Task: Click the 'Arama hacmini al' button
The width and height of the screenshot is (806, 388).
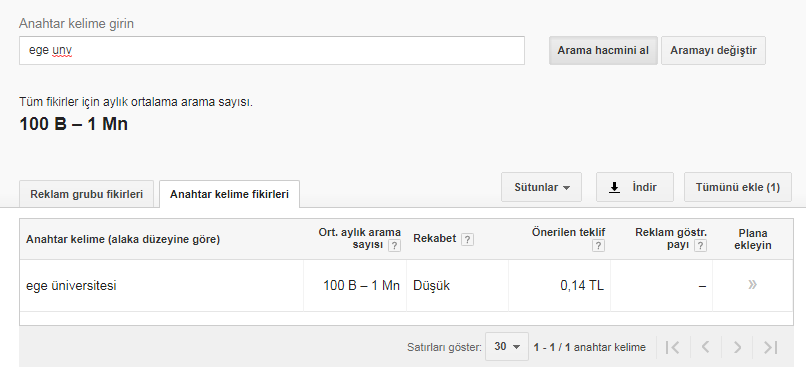Action: [x=603, y=50]
